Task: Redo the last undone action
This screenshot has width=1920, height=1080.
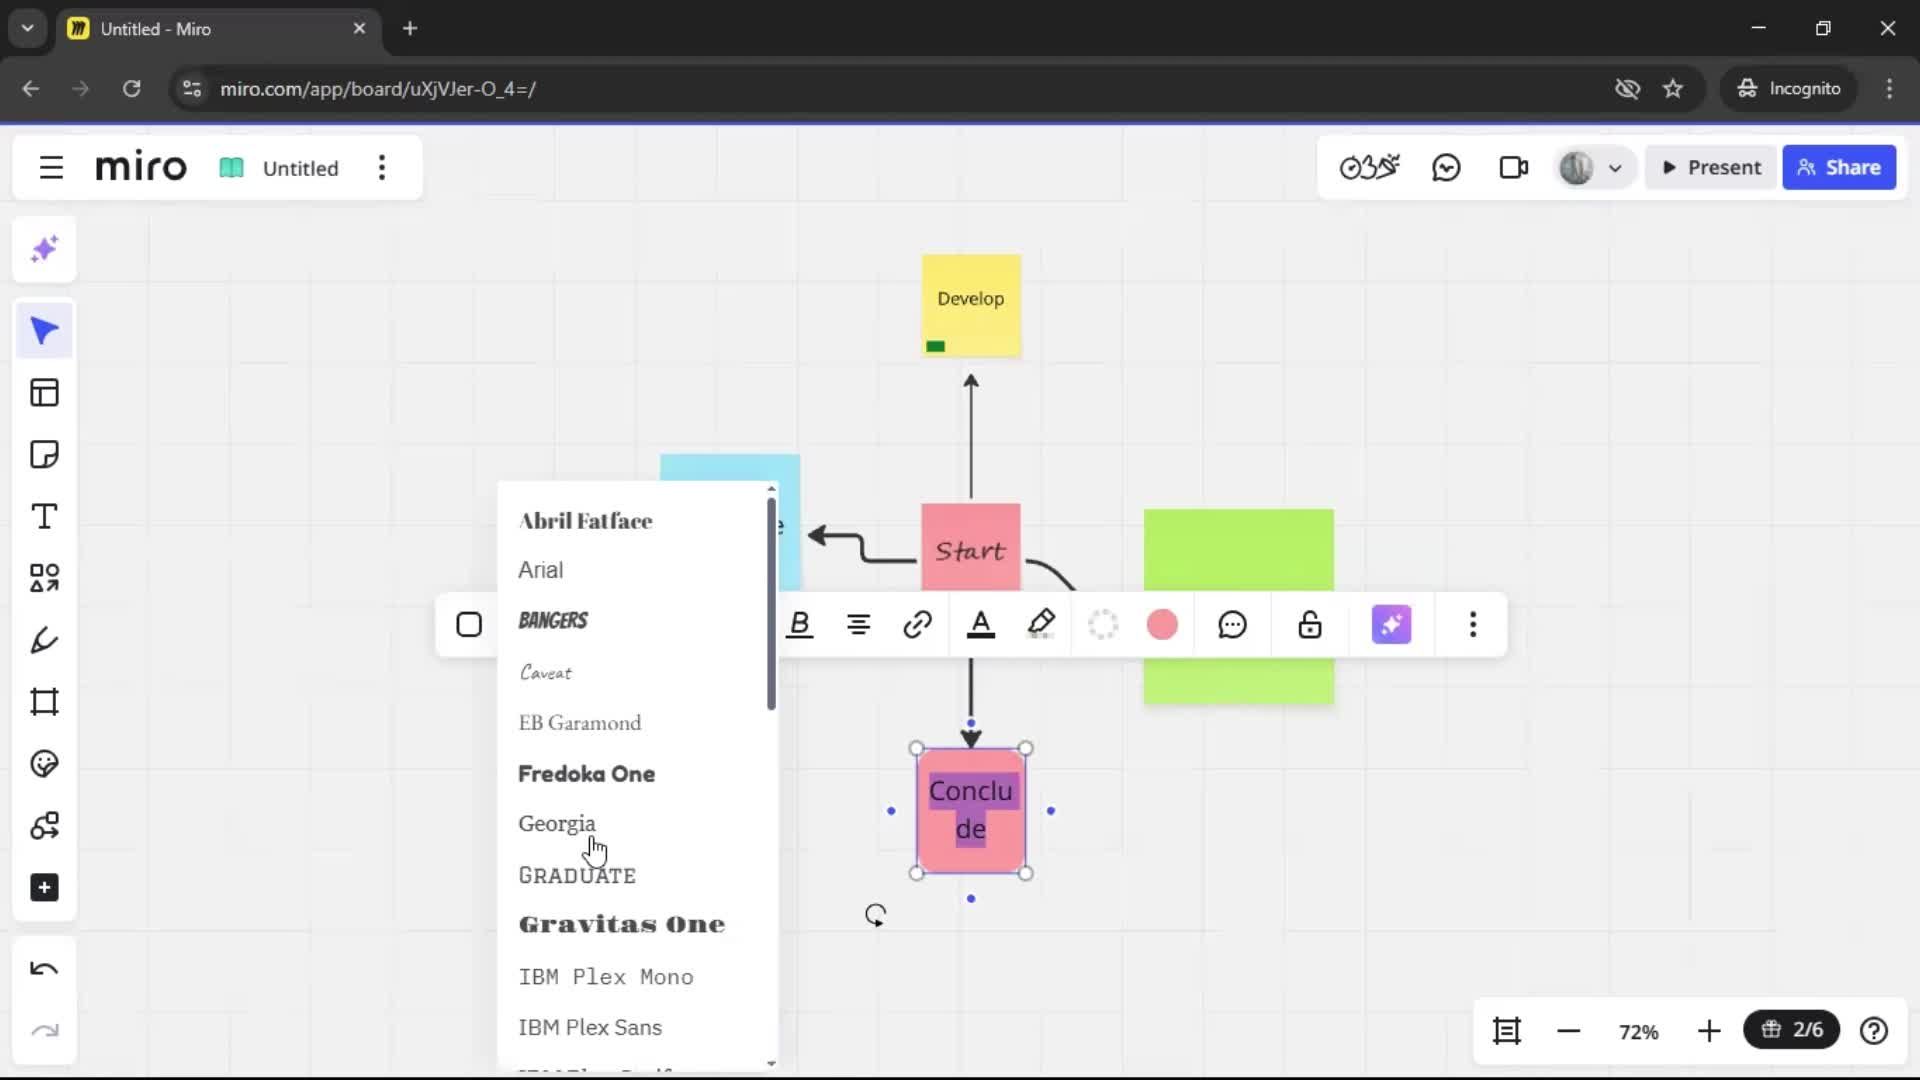Action: pyautogui.click(x=44, y=1031)
